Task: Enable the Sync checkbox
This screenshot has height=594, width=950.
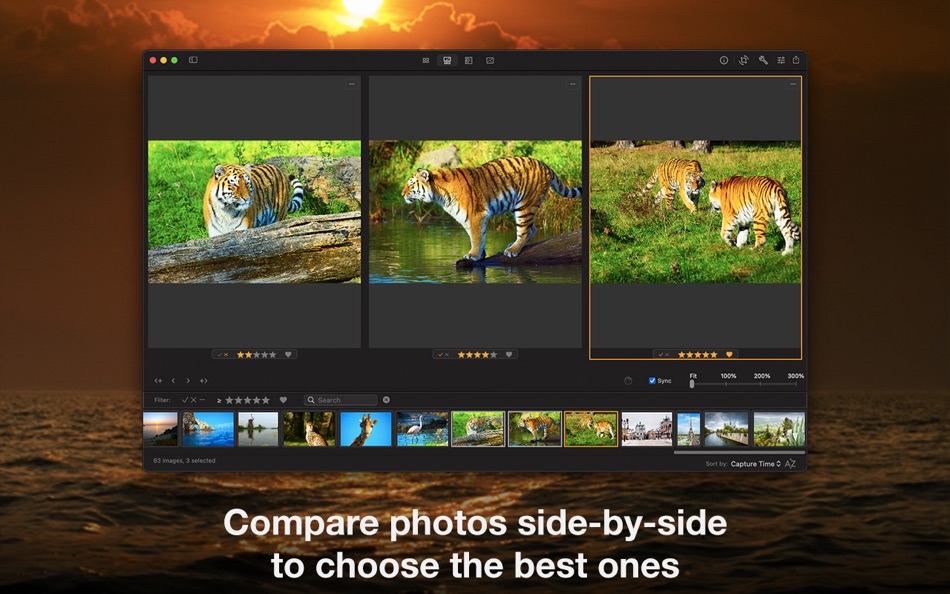Action: [x=652, y=381]
